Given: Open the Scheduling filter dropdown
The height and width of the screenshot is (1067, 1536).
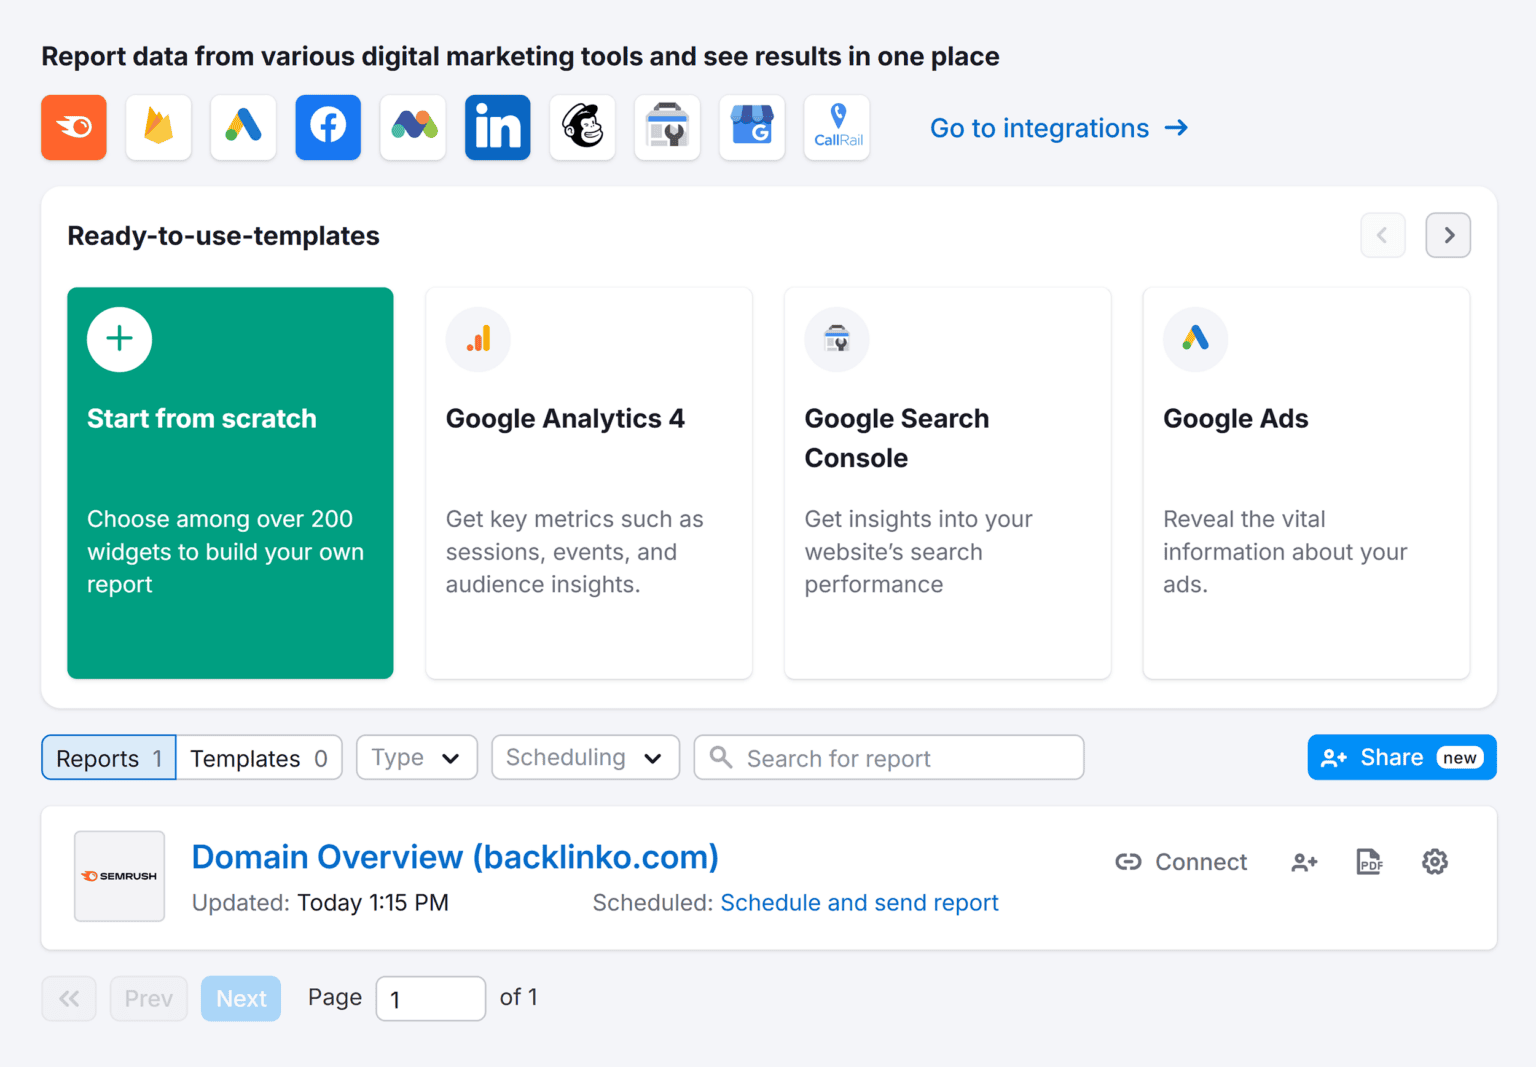Looking at the screenshot, I should [x=585, y=758].
